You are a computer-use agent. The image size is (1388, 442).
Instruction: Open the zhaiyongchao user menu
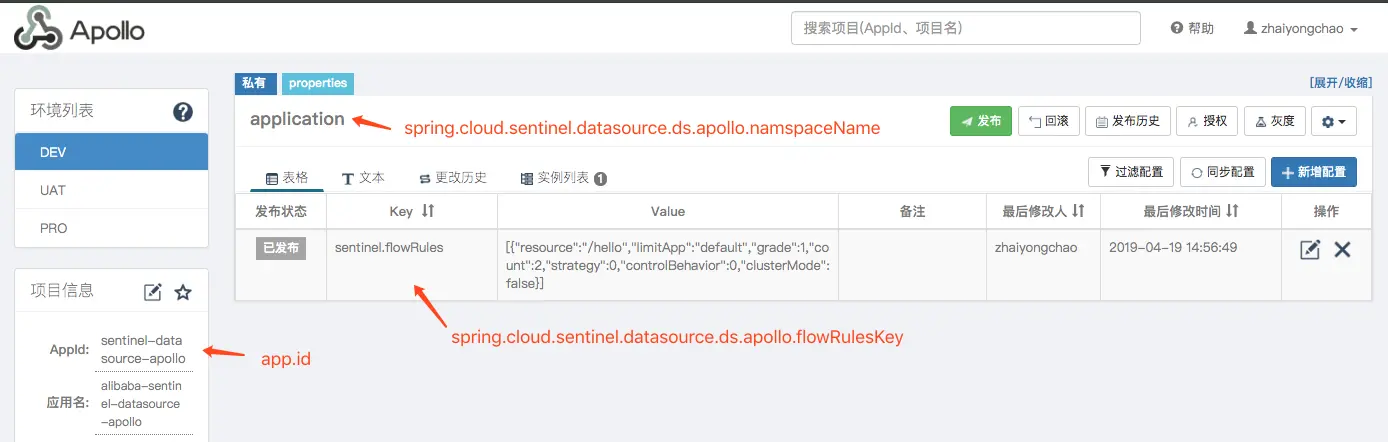(x=1300, y=29)
